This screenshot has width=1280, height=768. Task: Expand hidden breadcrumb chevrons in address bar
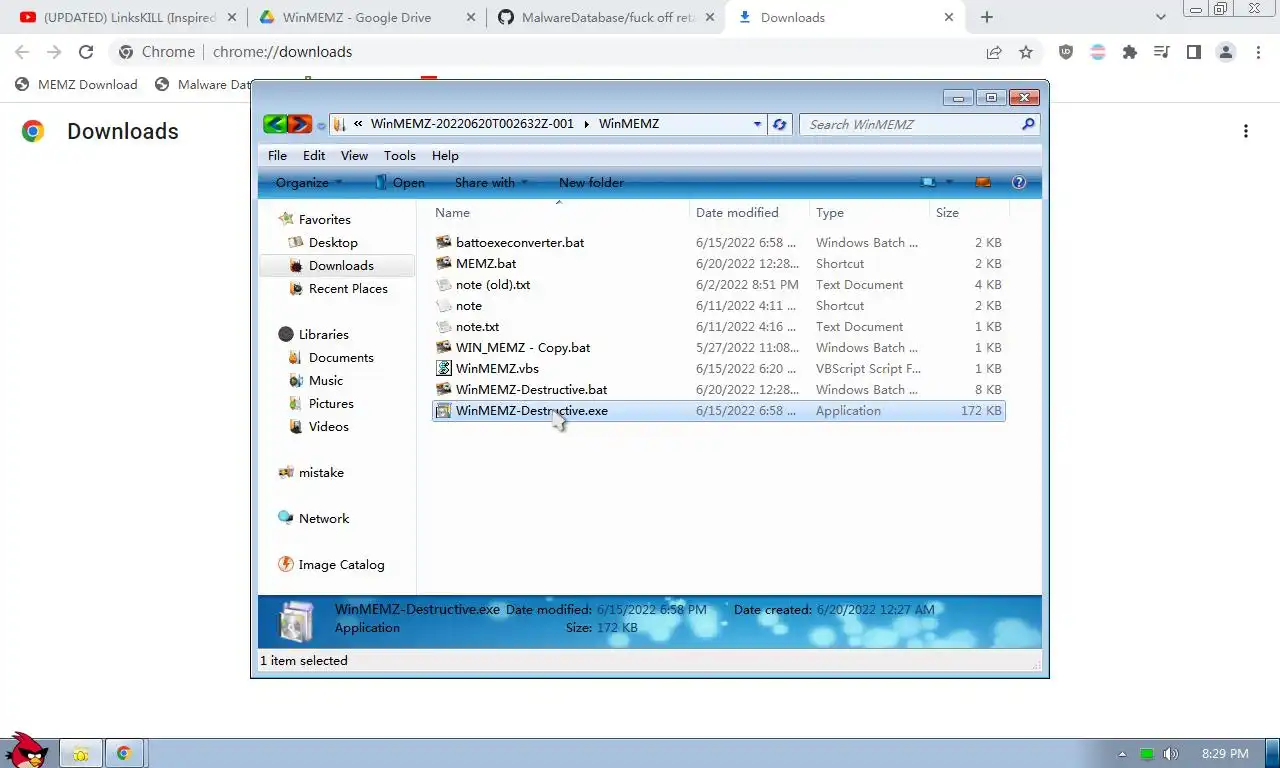pos(358,124)
